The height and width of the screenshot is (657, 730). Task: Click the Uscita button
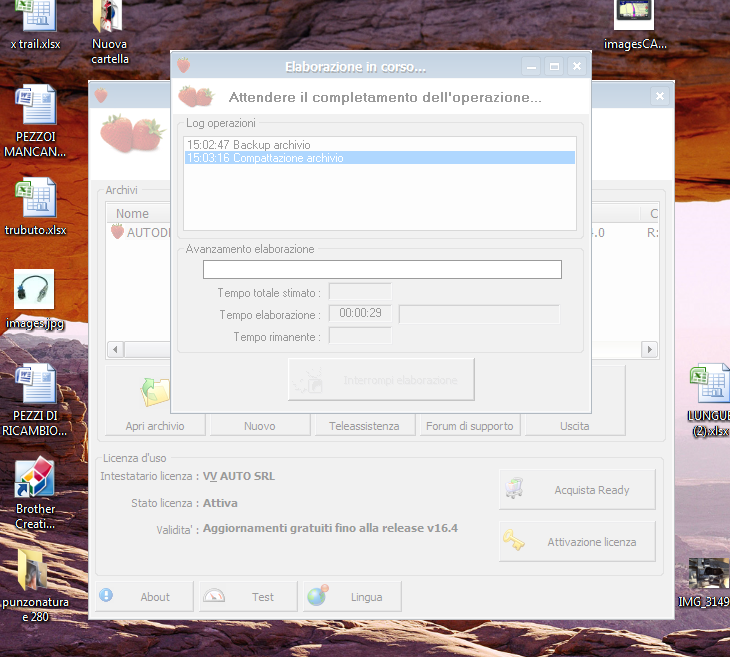(x=575, y=400)
